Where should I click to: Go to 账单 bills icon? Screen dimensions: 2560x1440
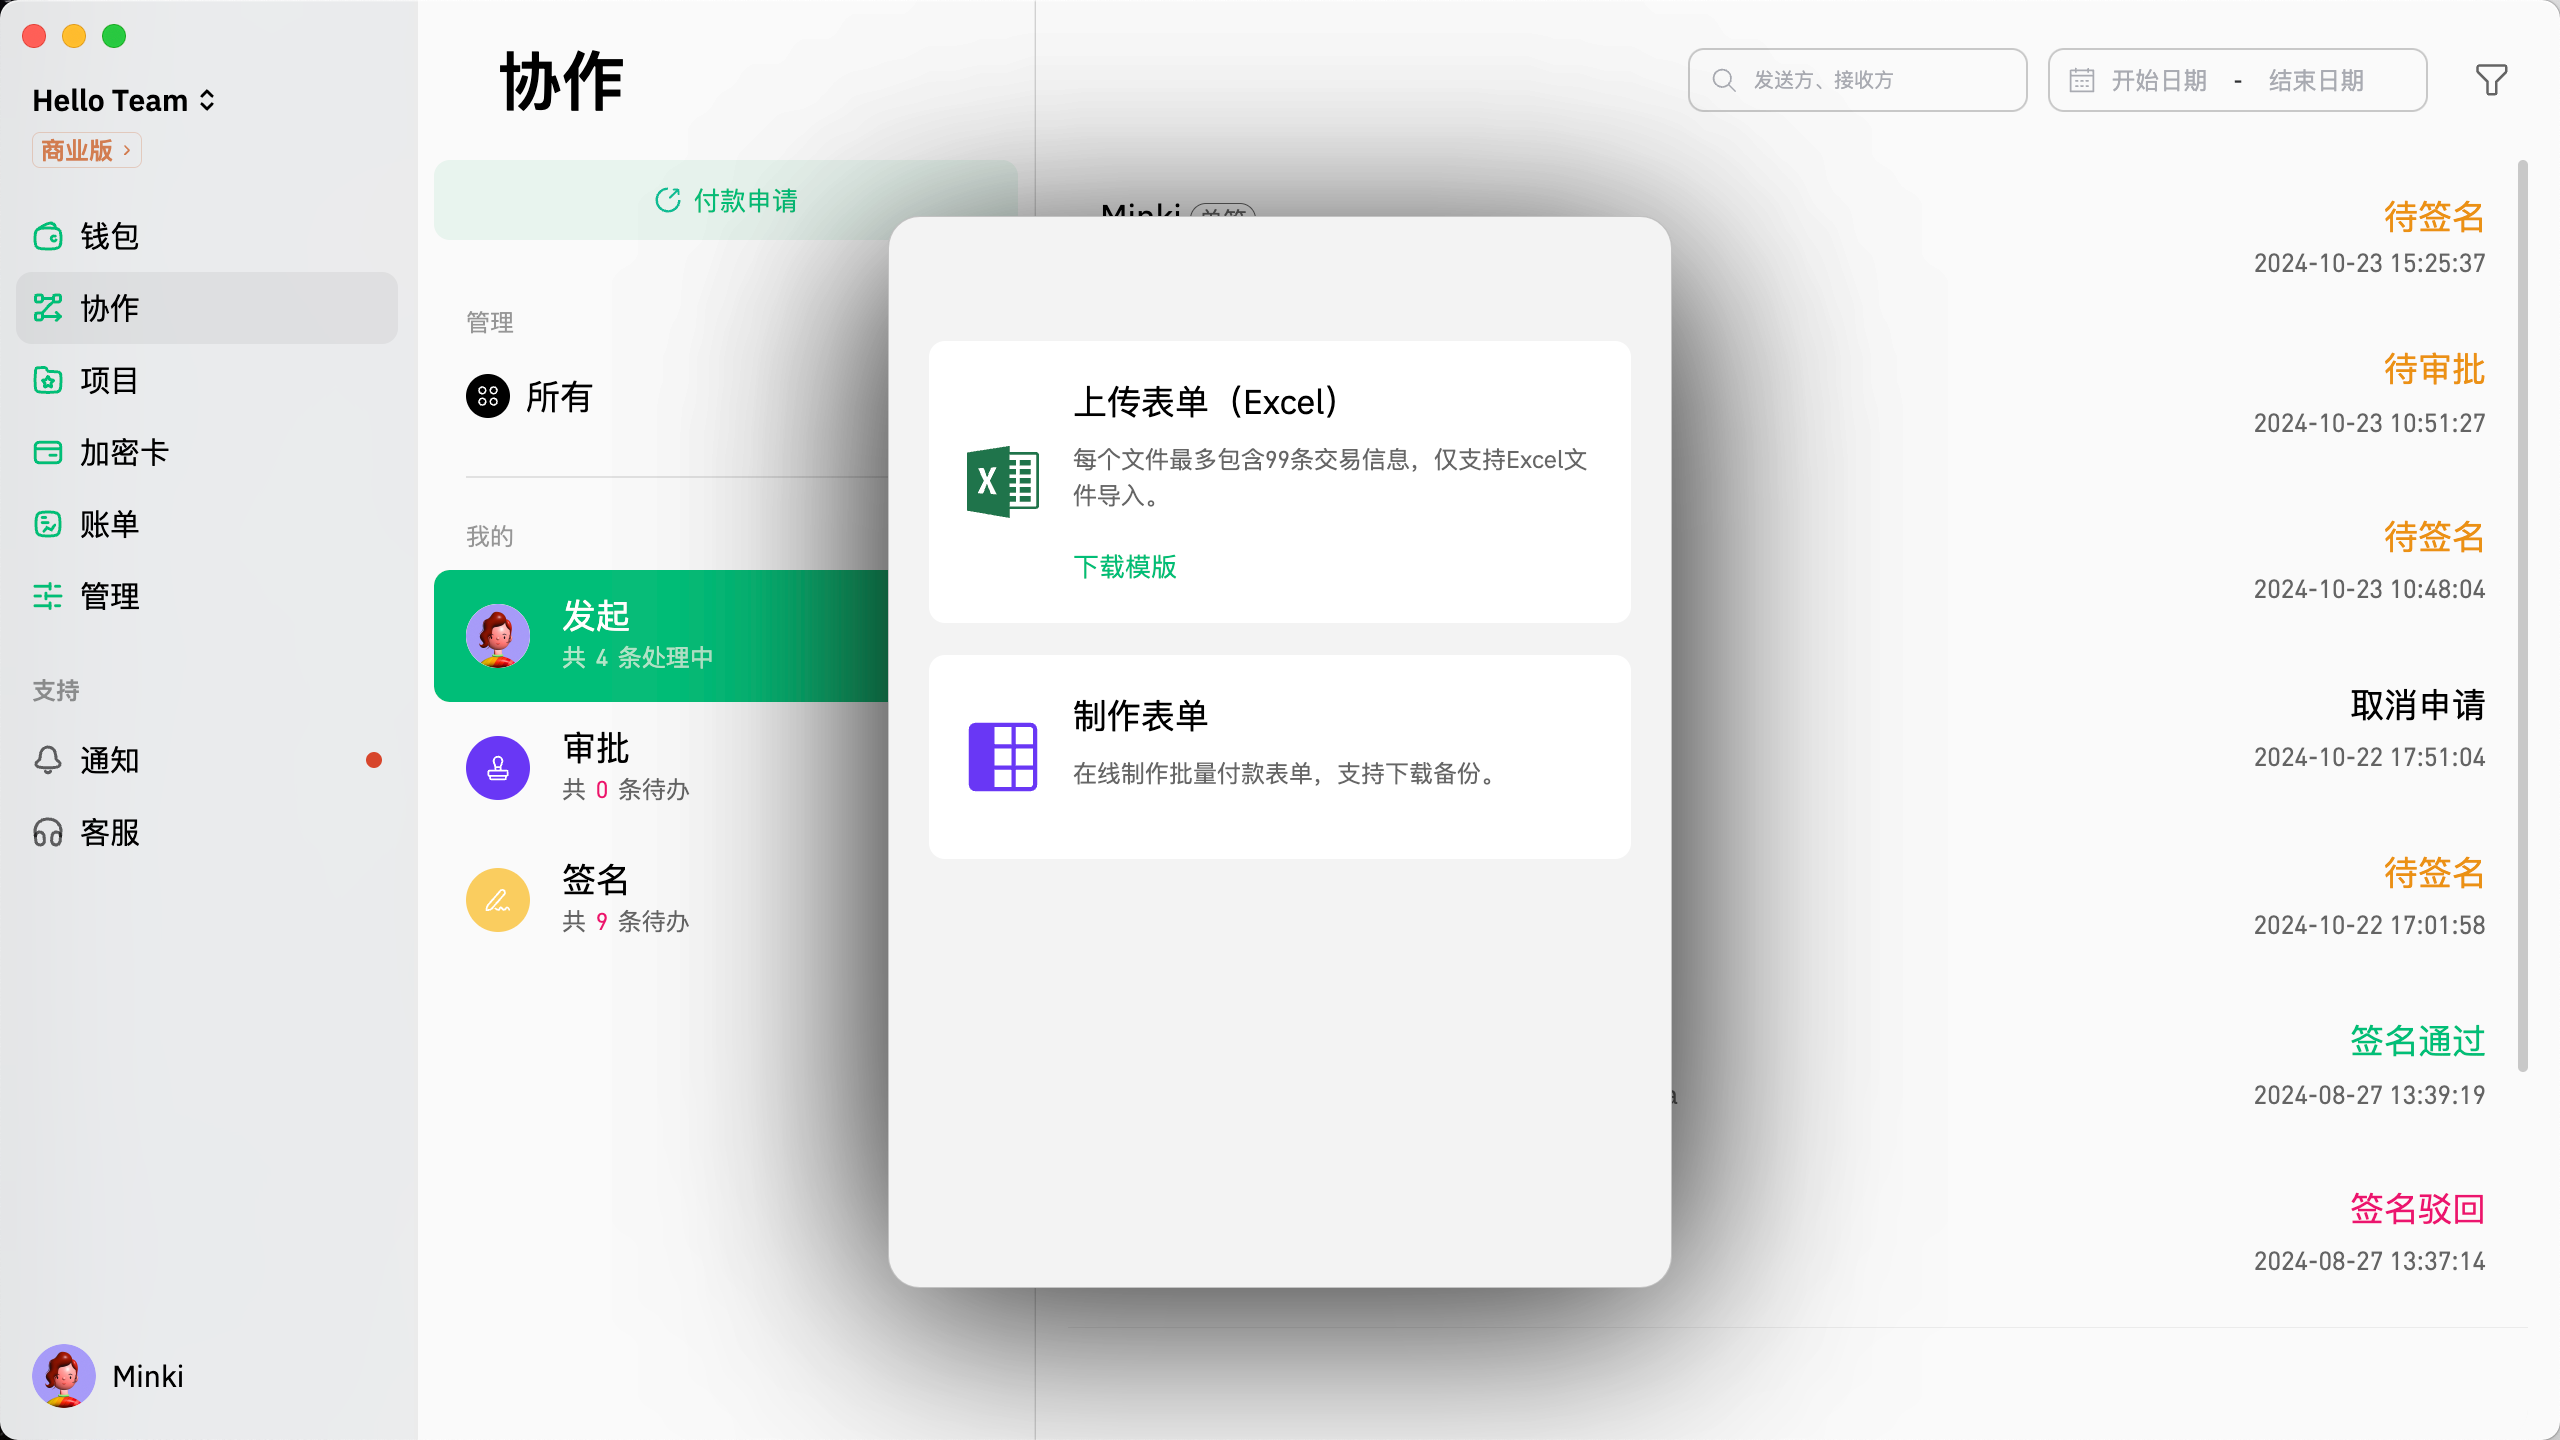(x=48, y=525)
